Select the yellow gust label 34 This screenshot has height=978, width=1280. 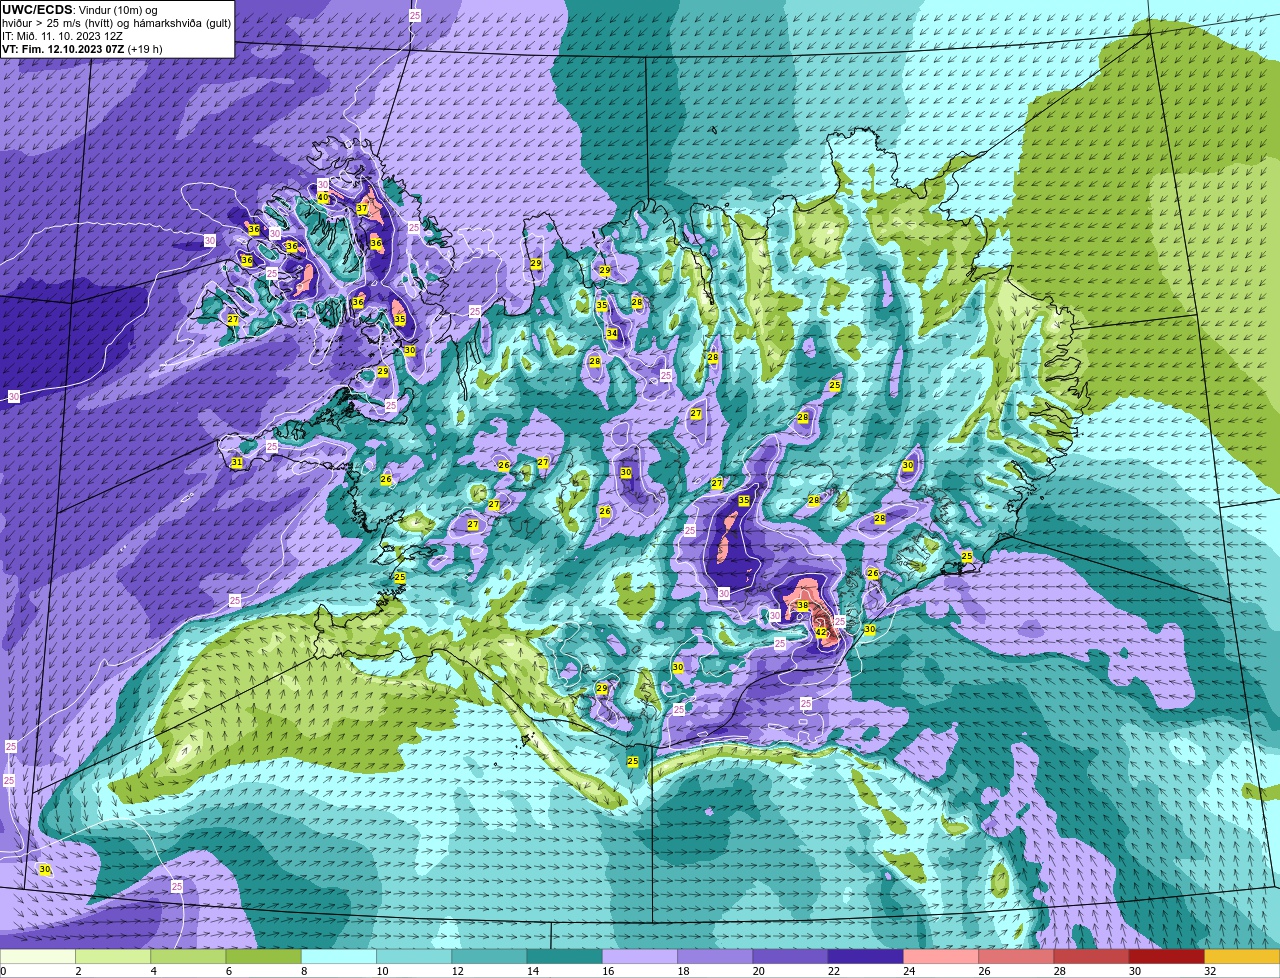612,334
